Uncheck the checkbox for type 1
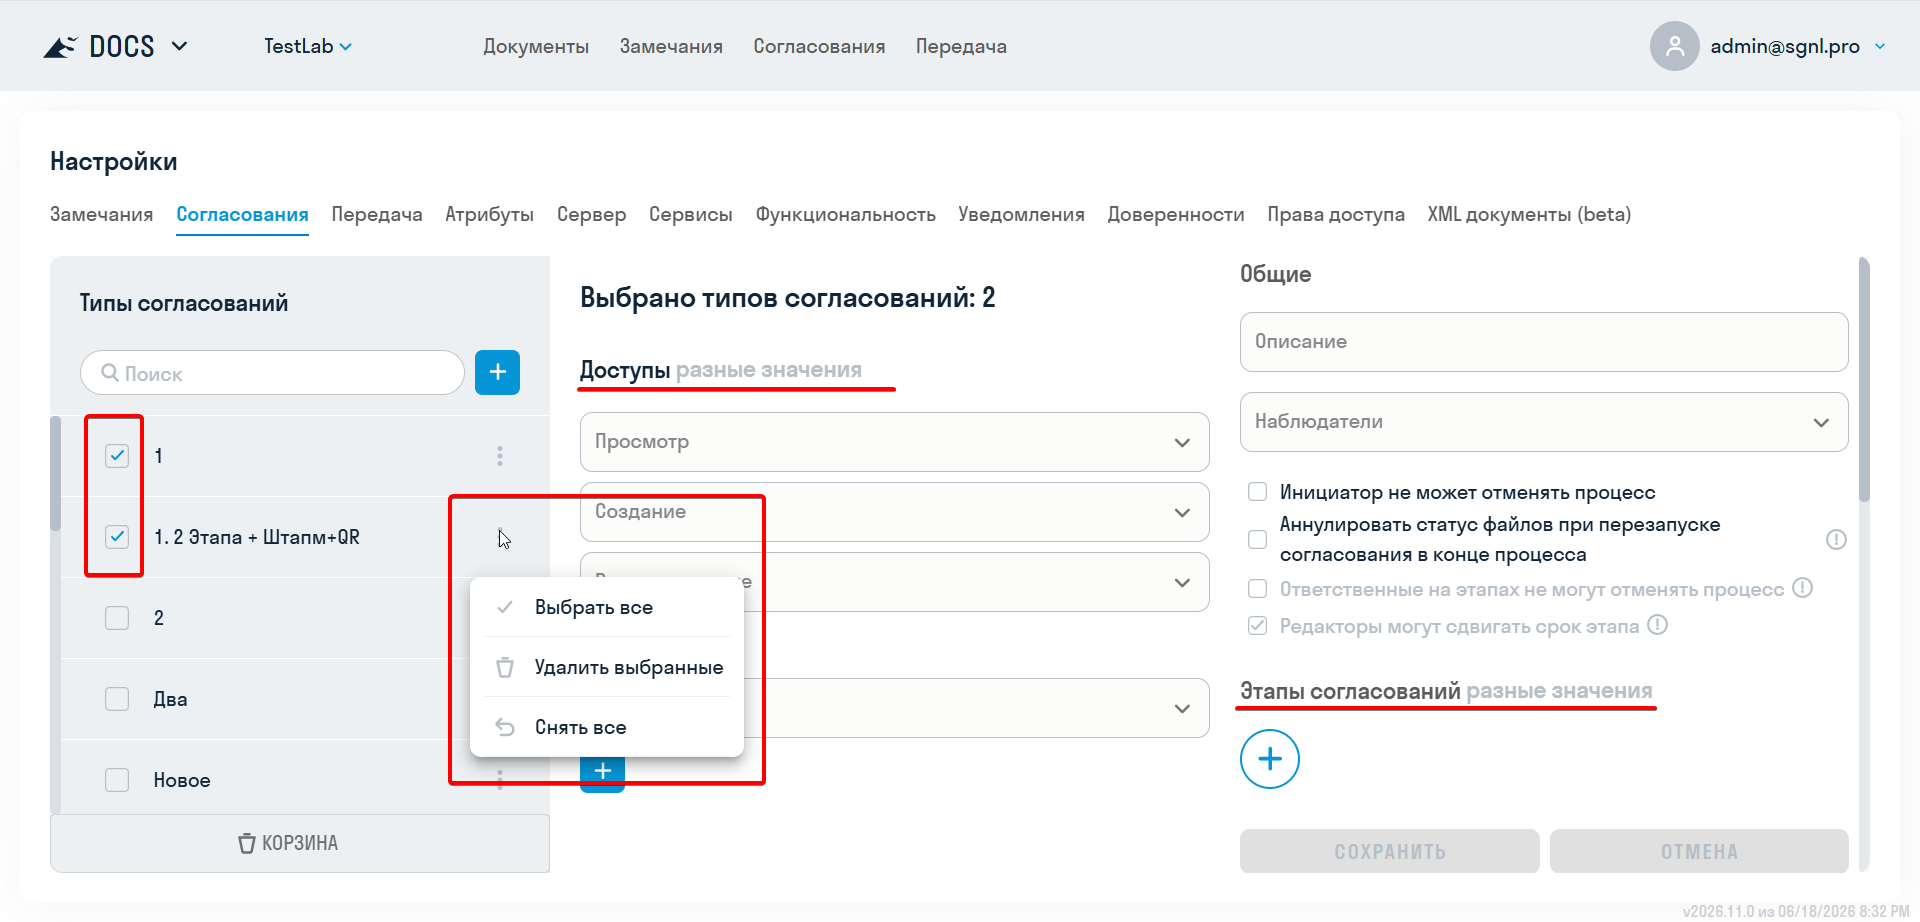Image resolution: width=1920 pixels, height=922 pixels. click(x=117, y=456)
